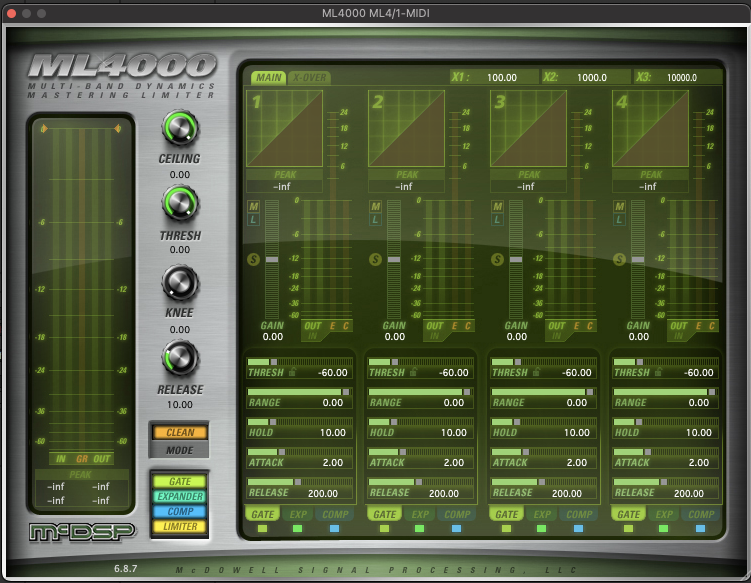Toggle the global GATE button
Image resolution: width=751 pixels, height=583 pixels.
pyautogui.click(x=180, y=481)
